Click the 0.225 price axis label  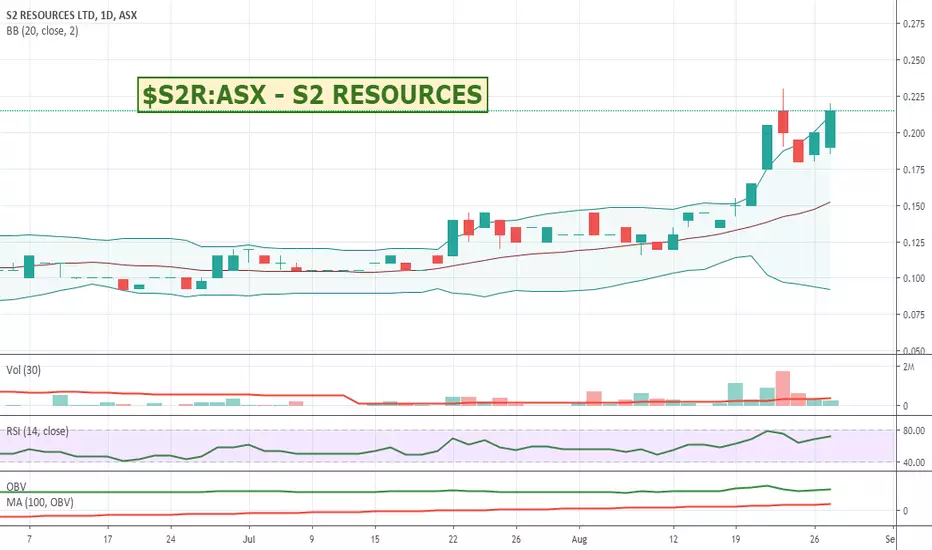point(914,97)
